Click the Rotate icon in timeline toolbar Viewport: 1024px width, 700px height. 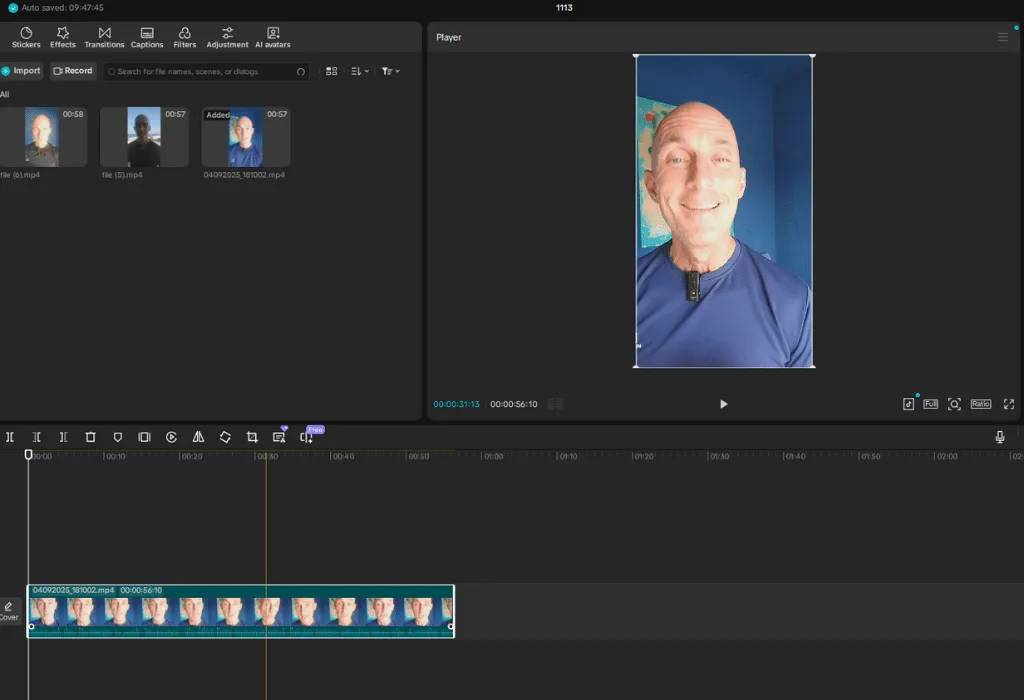tap(225, 437)
